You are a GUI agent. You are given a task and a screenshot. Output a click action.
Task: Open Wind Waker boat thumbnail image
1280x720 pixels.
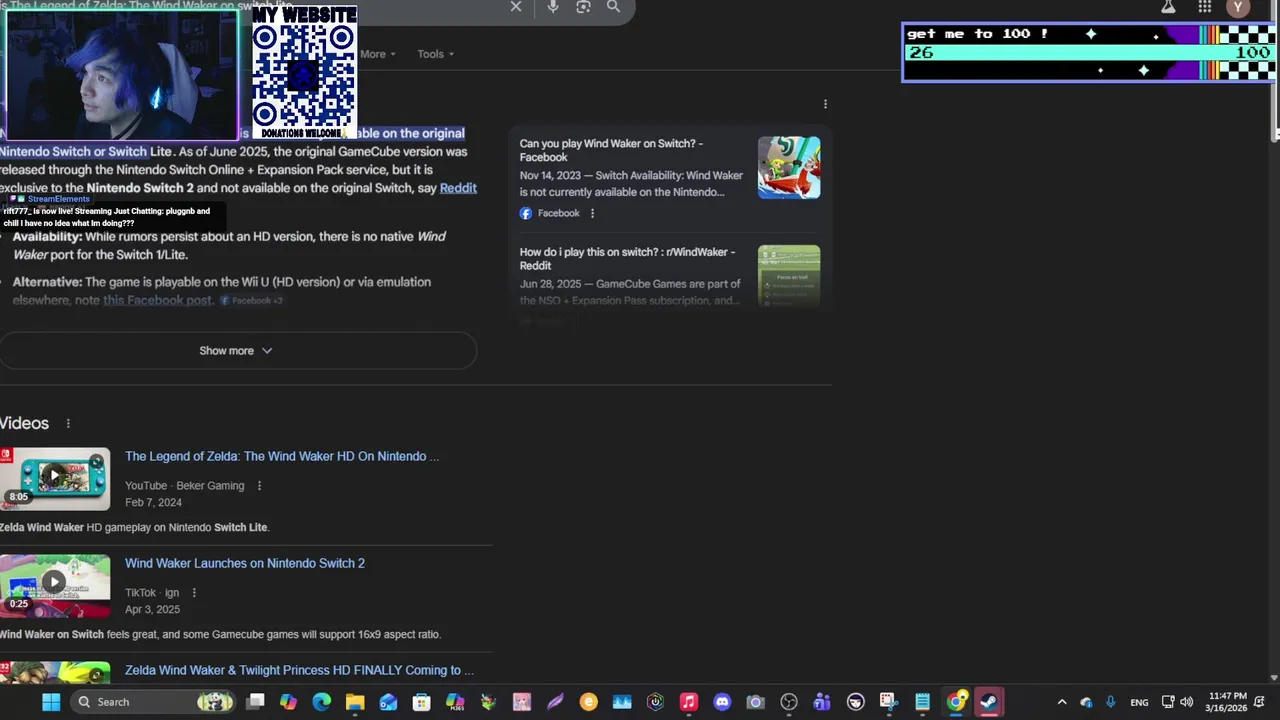(789, 167)
